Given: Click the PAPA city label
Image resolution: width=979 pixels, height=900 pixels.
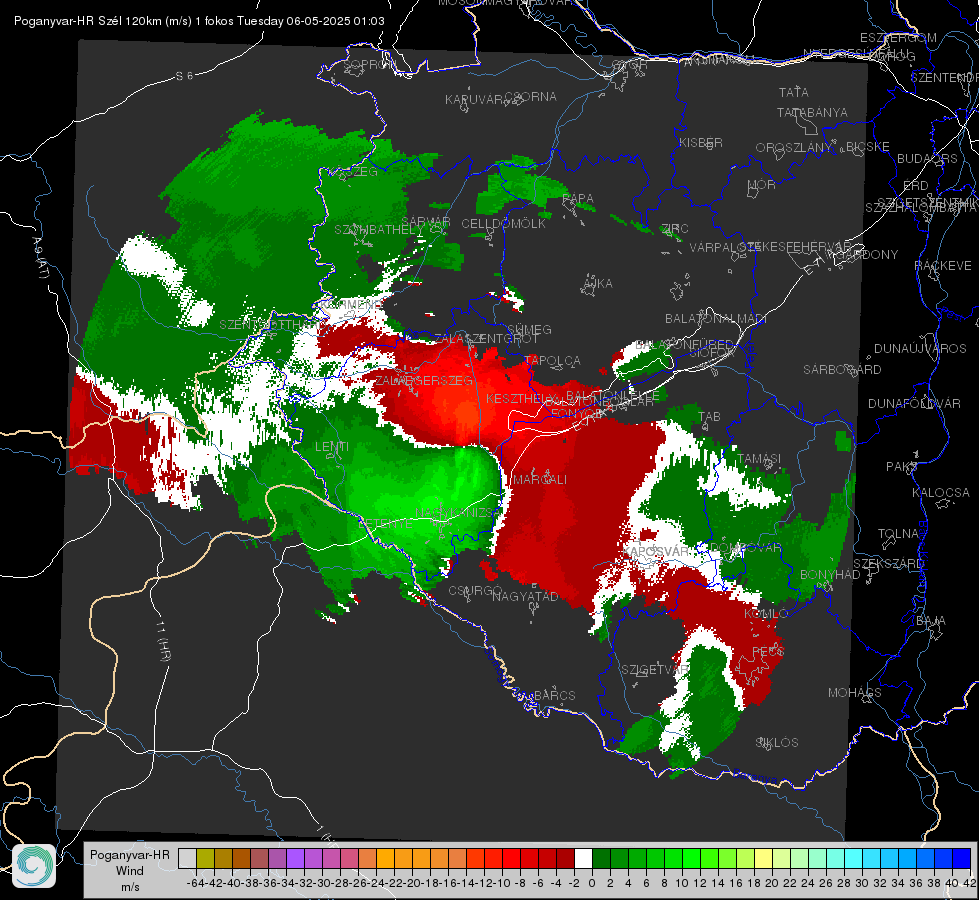Looking at the screenshot, I should [578, 199].
